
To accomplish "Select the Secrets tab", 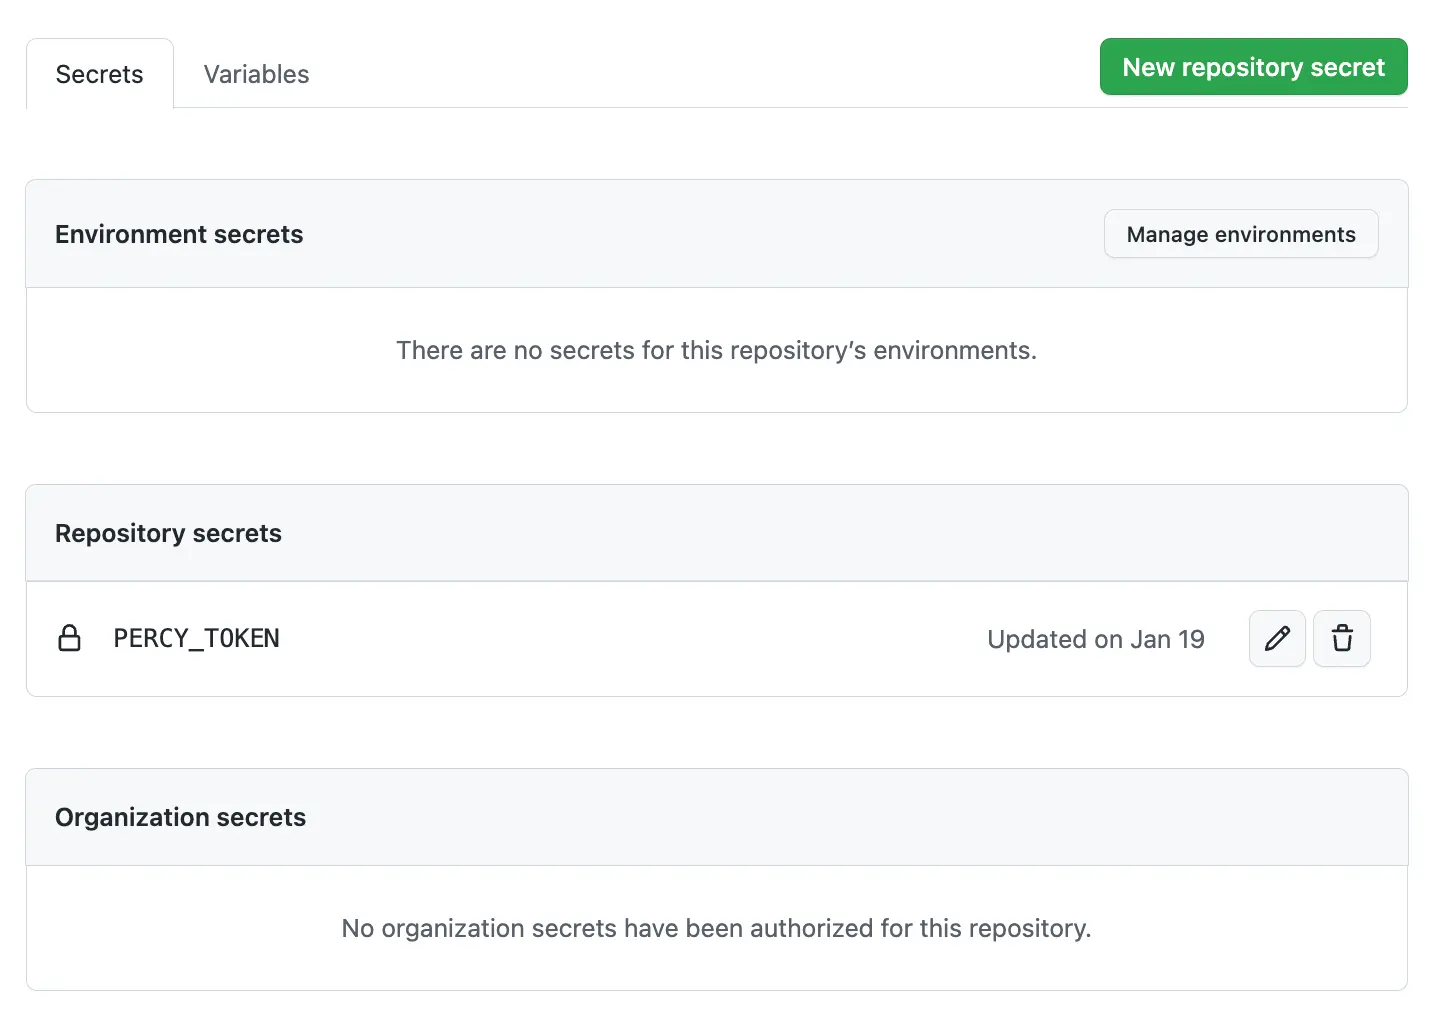I will point(99,74).
